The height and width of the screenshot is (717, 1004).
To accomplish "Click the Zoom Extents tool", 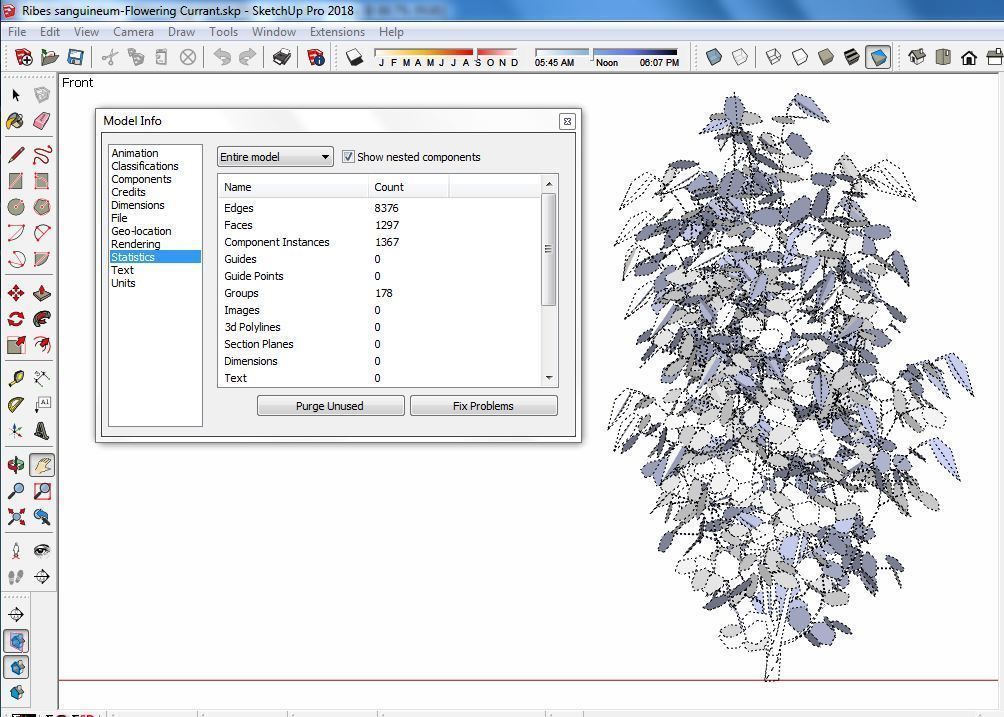I will [16, 517].
